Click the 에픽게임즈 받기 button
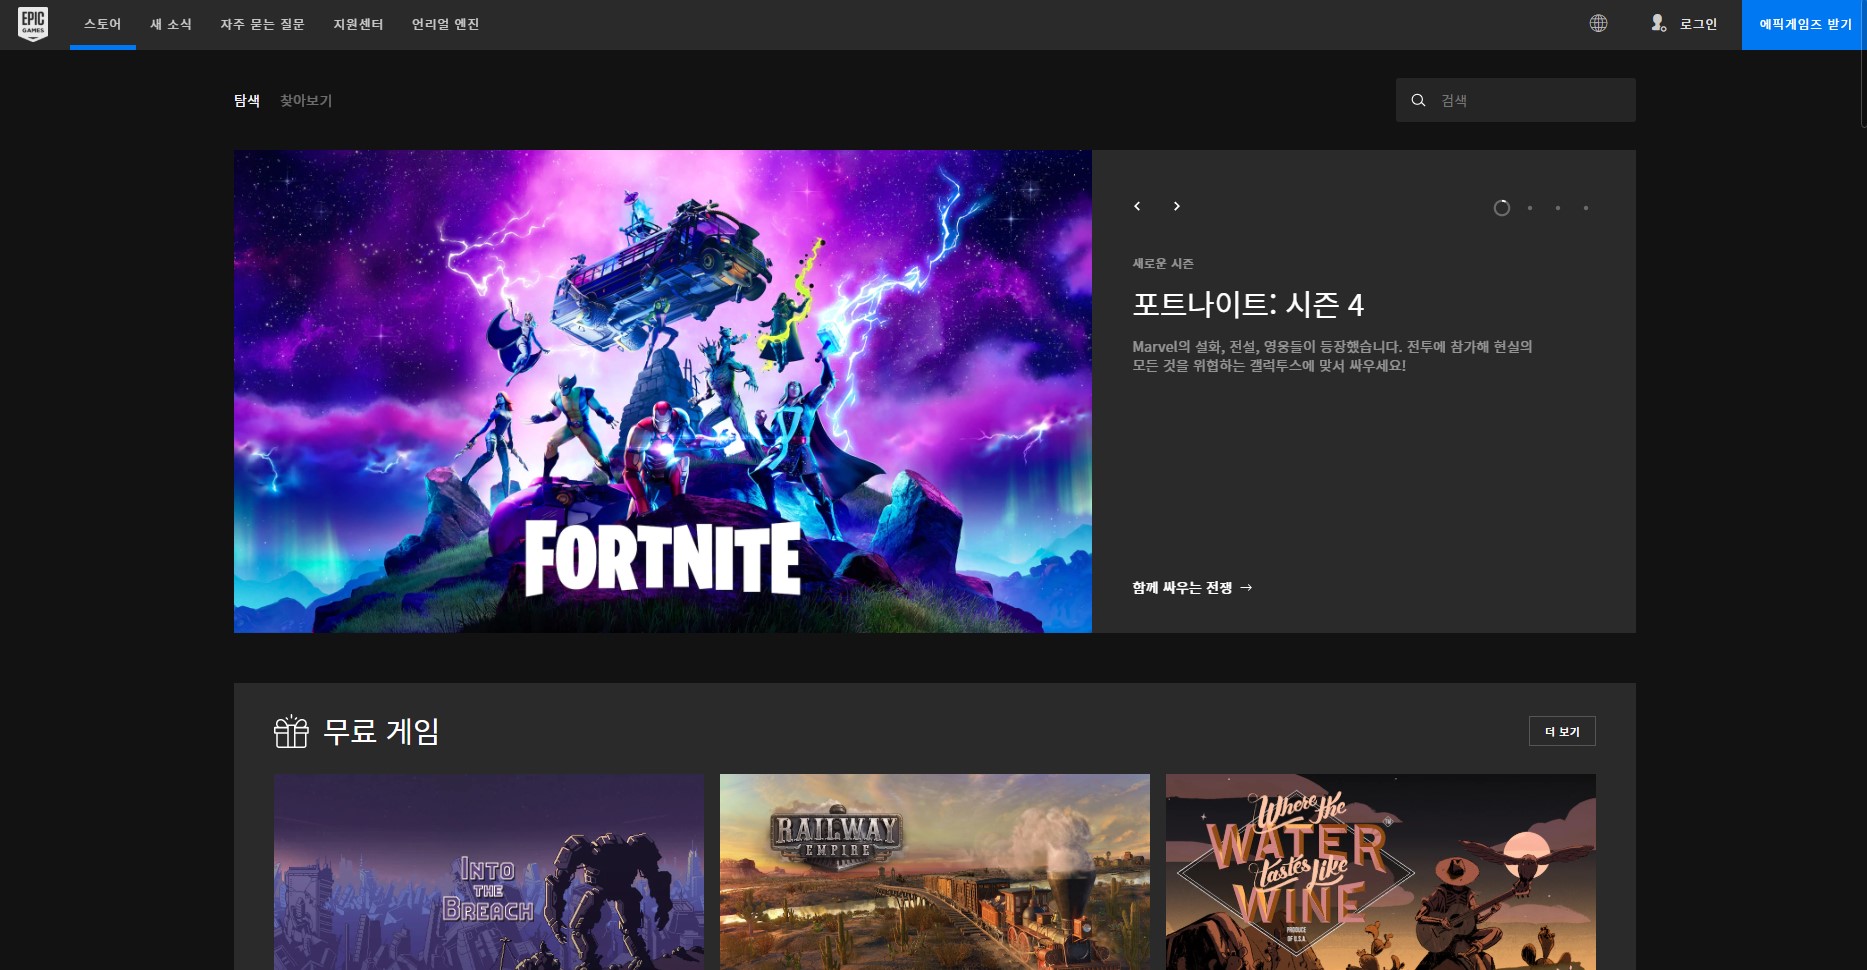 [1804, 24]
